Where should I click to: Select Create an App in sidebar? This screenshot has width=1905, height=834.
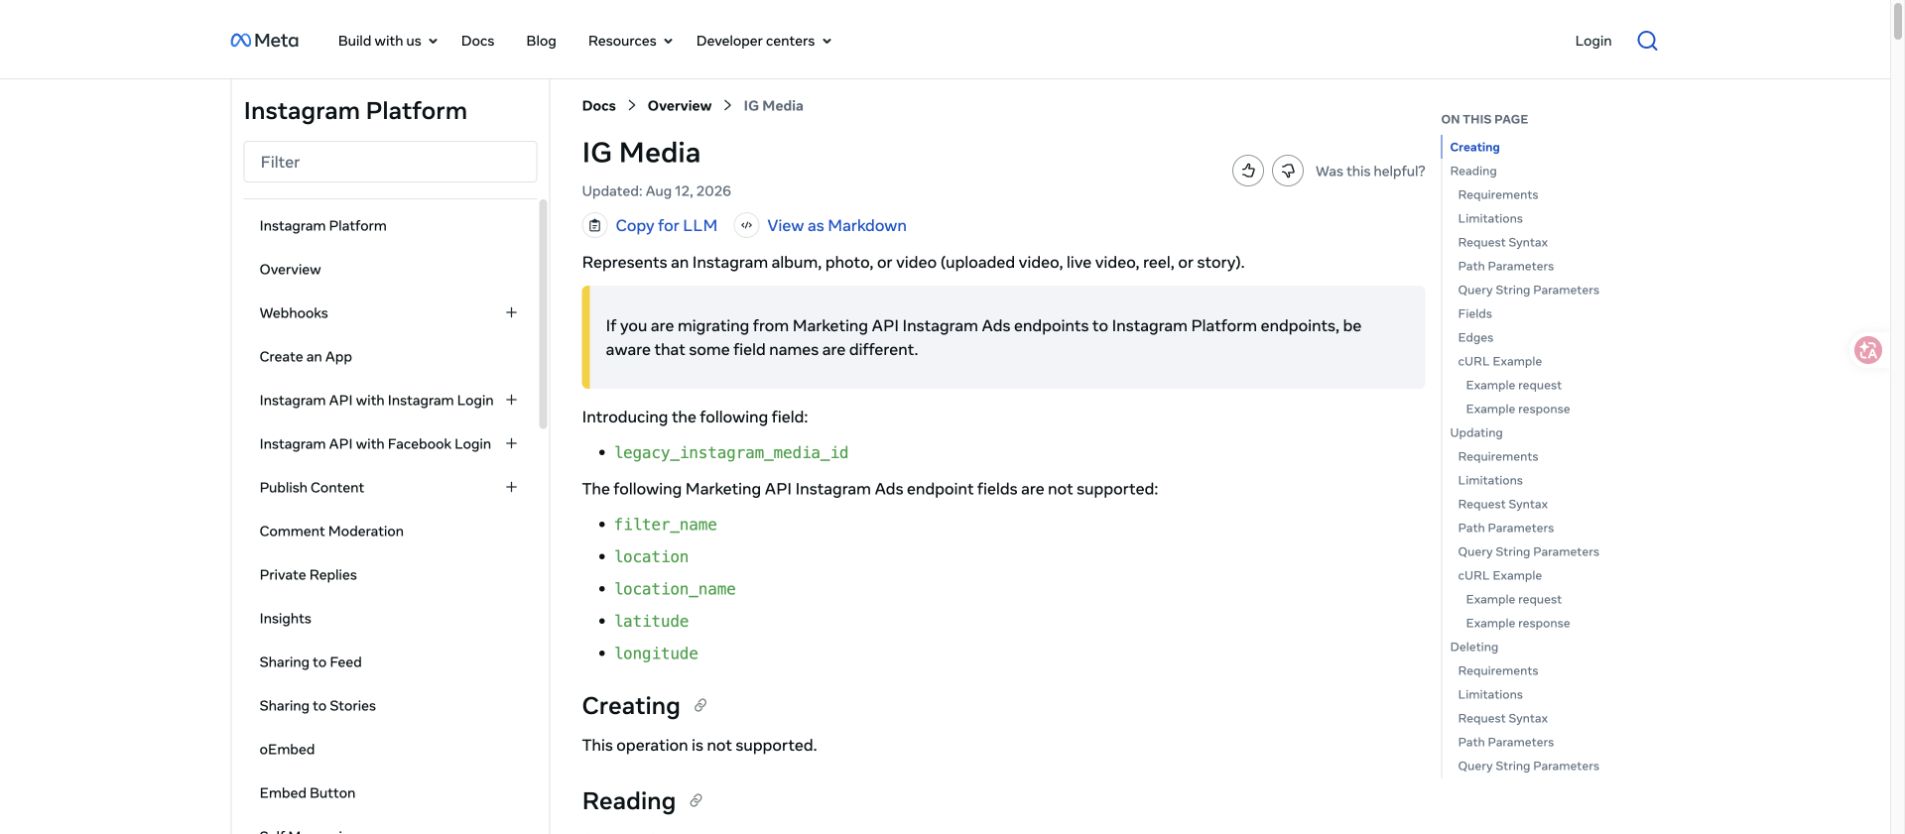tap(305, 356)
